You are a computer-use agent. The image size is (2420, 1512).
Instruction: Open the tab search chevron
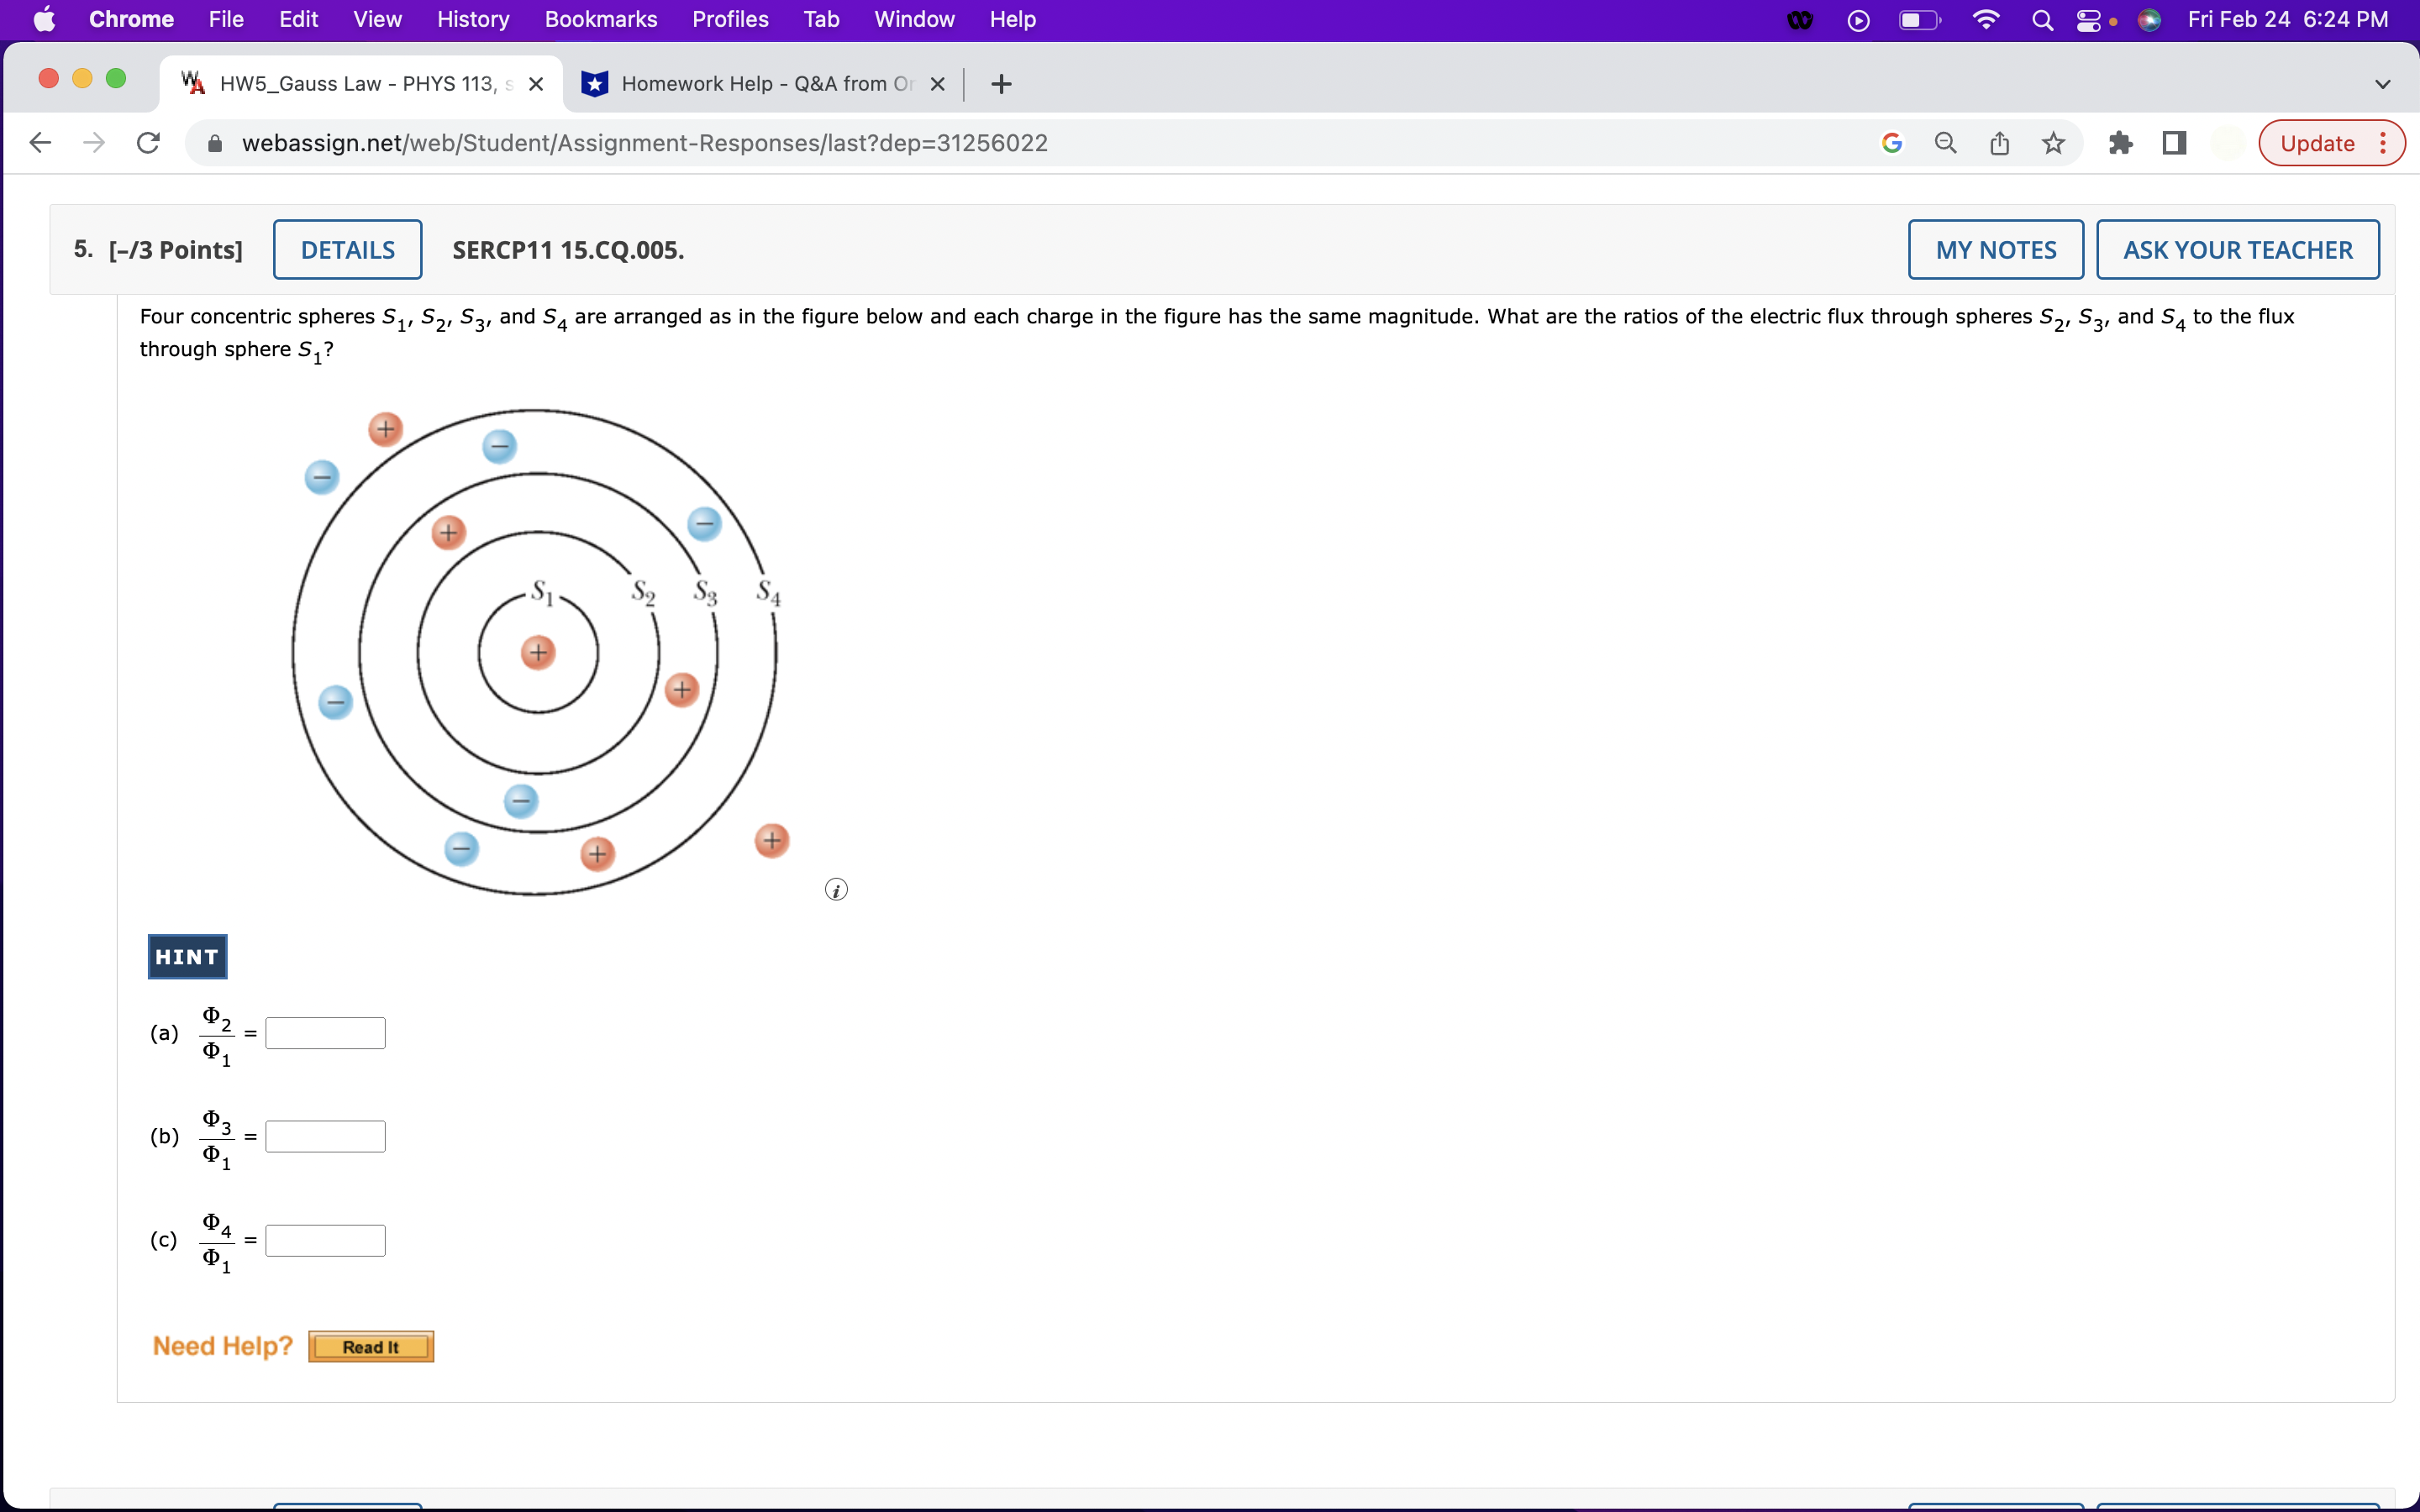(x=2383, y=84)
